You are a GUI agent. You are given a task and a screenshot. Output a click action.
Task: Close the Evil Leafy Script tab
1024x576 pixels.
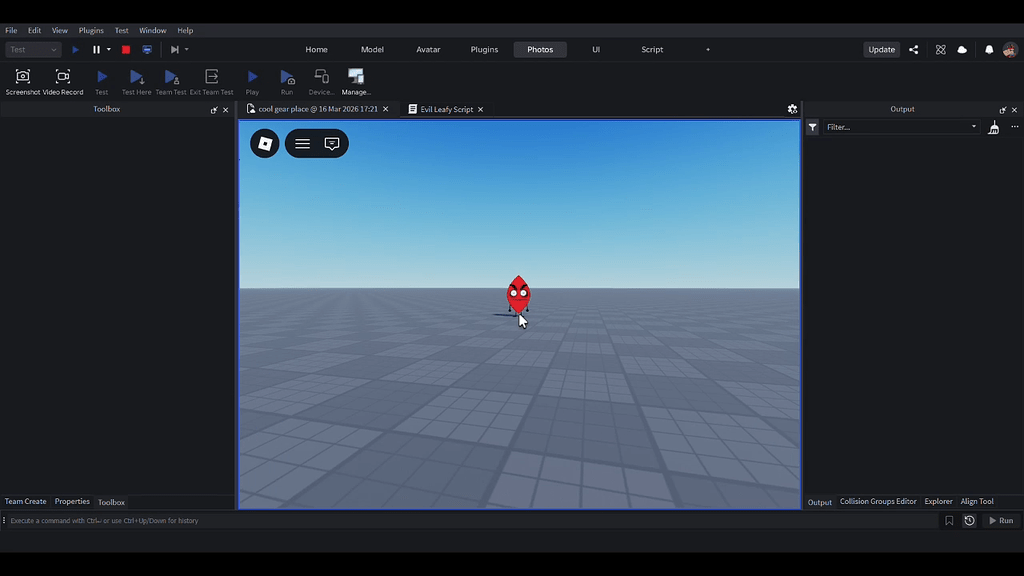[x=480, y=109]
